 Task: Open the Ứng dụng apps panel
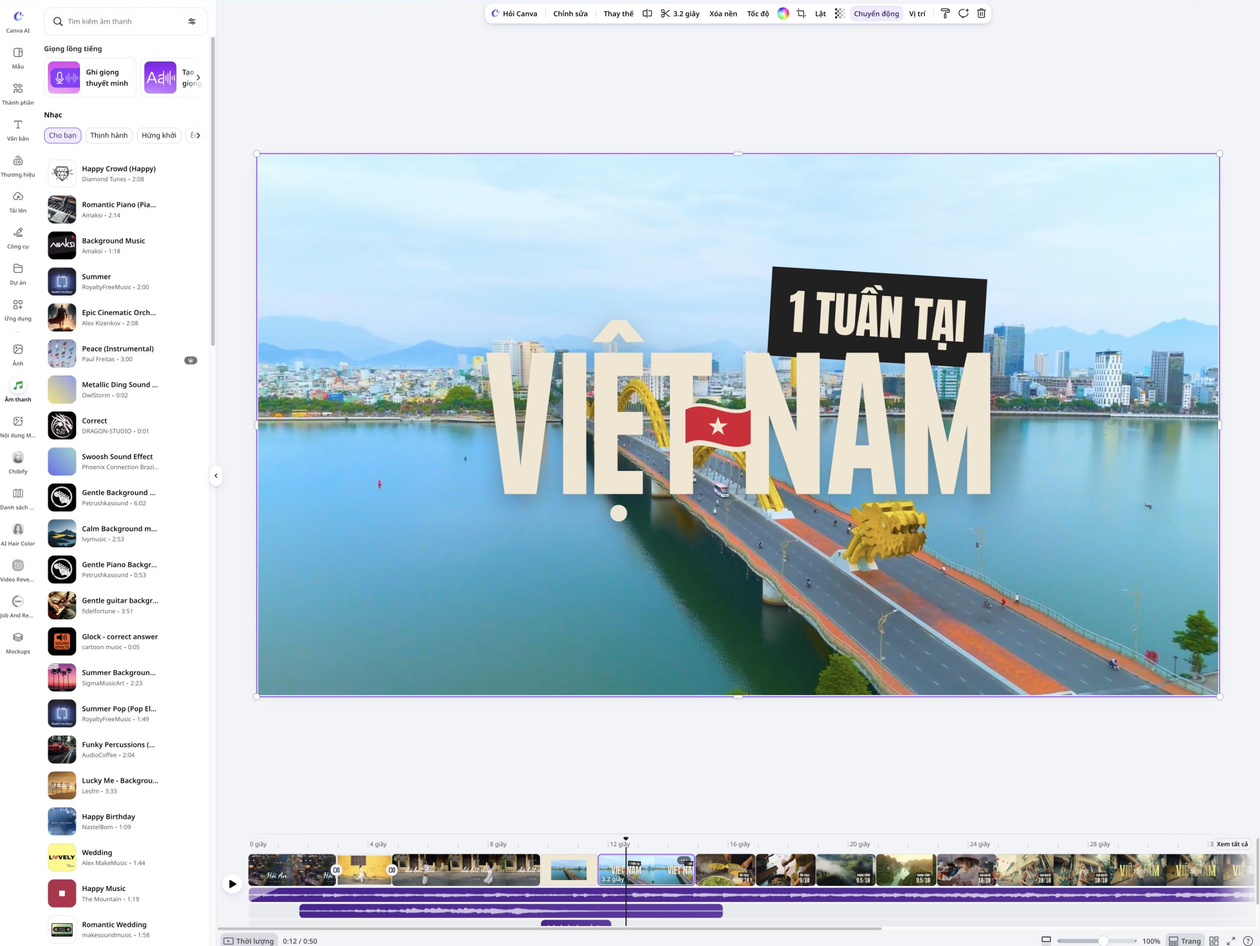(x=18, y=309)
